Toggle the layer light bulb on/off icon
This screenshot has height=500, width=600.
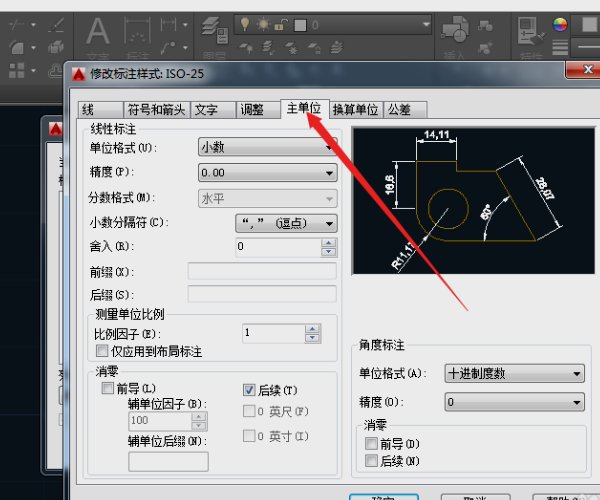(x=245, y=24)
